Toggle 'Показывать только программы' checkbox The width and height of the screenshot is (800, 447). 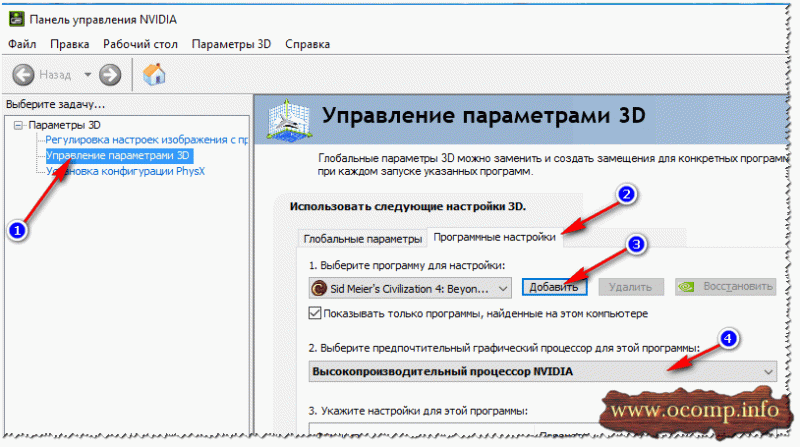pyautogui.click(x=315, y=313)
